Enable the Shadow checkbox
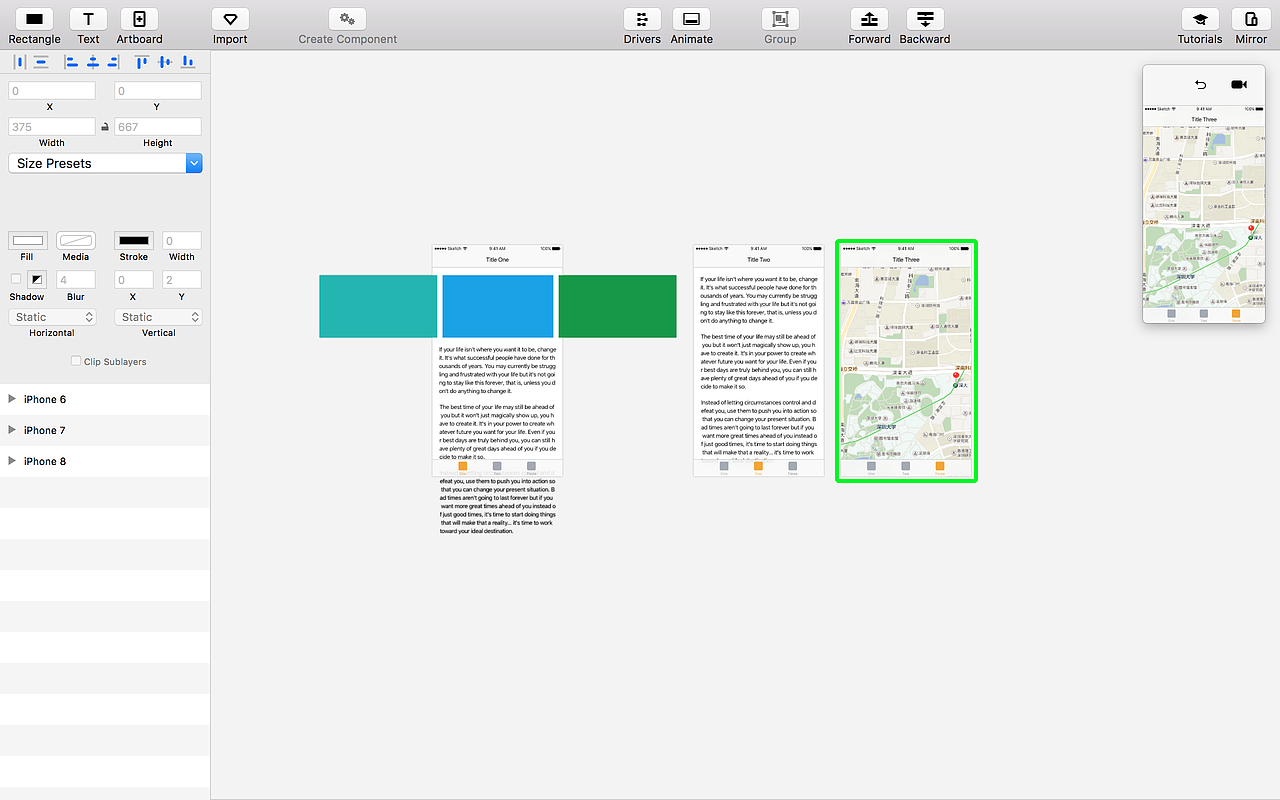This screenshot has width=1280, height=800. pyautogui.click(x=15, y=279)
